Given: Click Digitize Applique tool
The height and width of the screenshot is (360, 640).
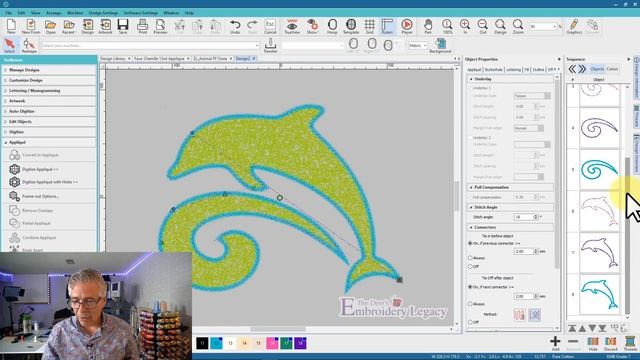Looking at the screenshot, I should click(x=40, y=169).
